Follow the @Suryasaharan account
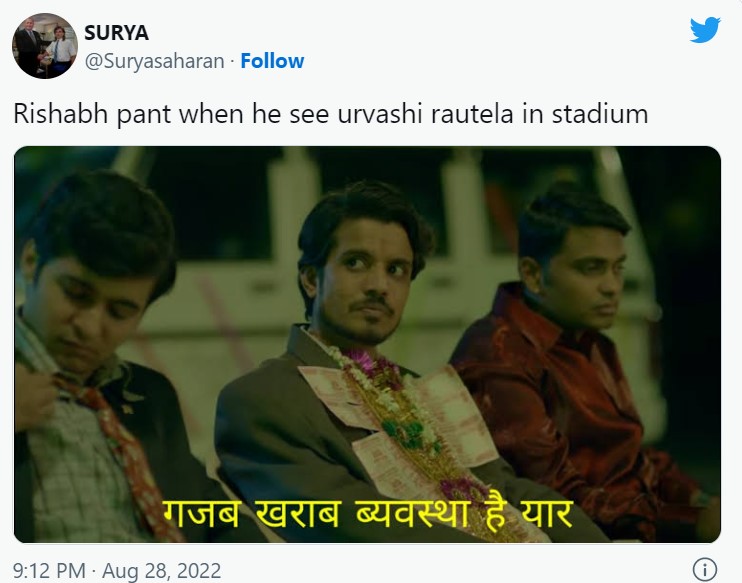Screen dimensions: 742x583 [x=272, y=61]
